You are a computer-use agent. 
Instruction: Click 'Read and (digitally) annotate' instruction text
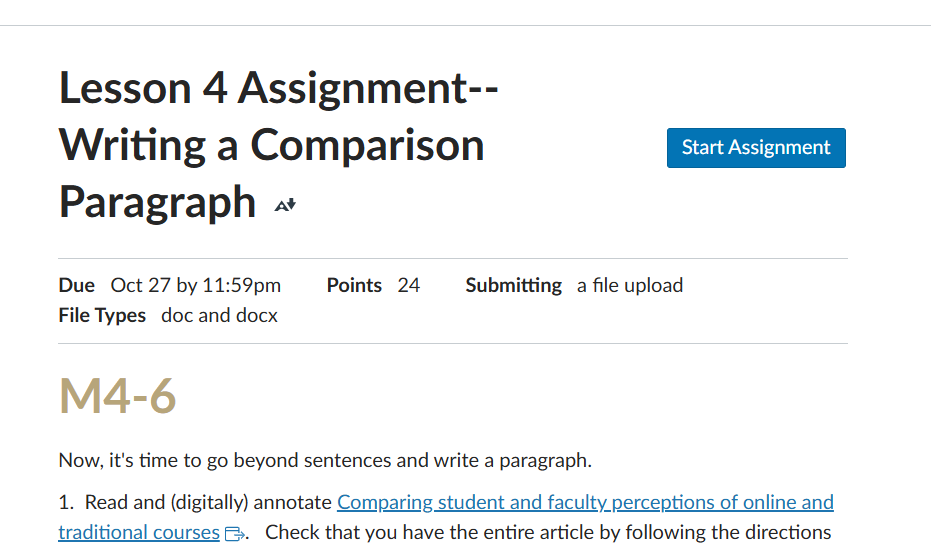[208, 502]
